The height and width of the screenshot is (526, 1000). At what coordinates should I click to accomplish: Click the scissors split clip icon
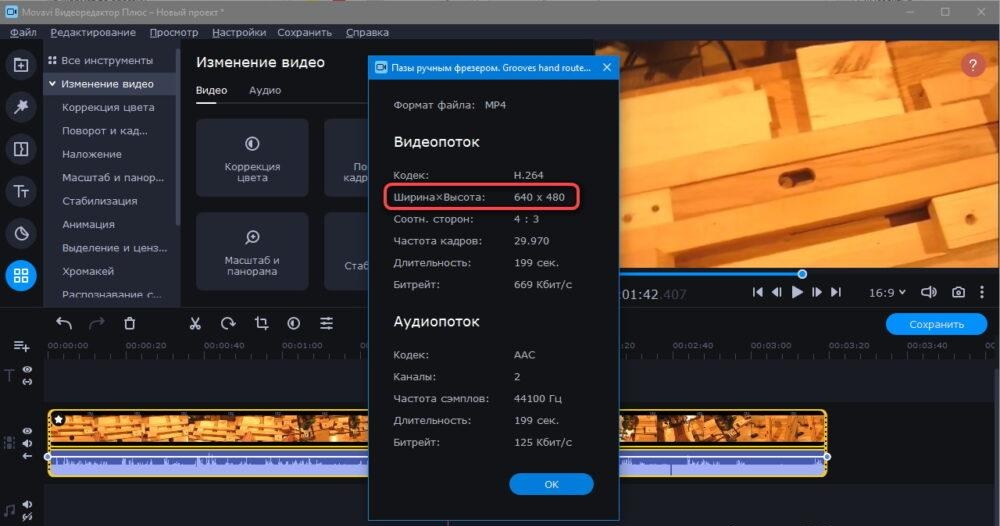(195, 323)
